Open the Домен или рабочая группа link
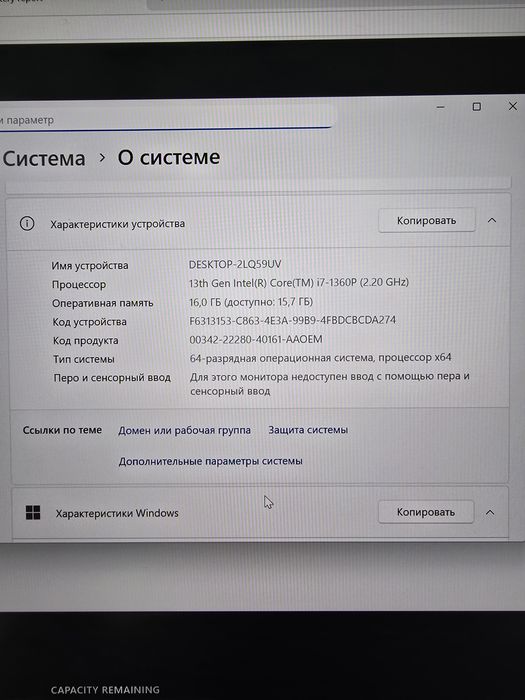Screen dimensions: 525x700 tap(184, 430)
